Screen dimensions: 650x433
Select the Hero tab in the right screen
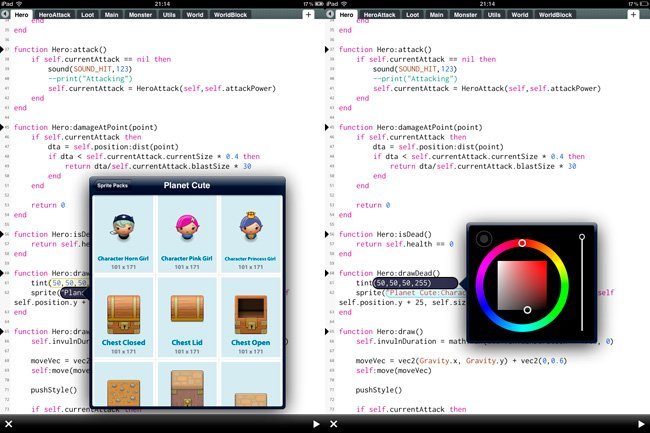click(x=346, y=15)
